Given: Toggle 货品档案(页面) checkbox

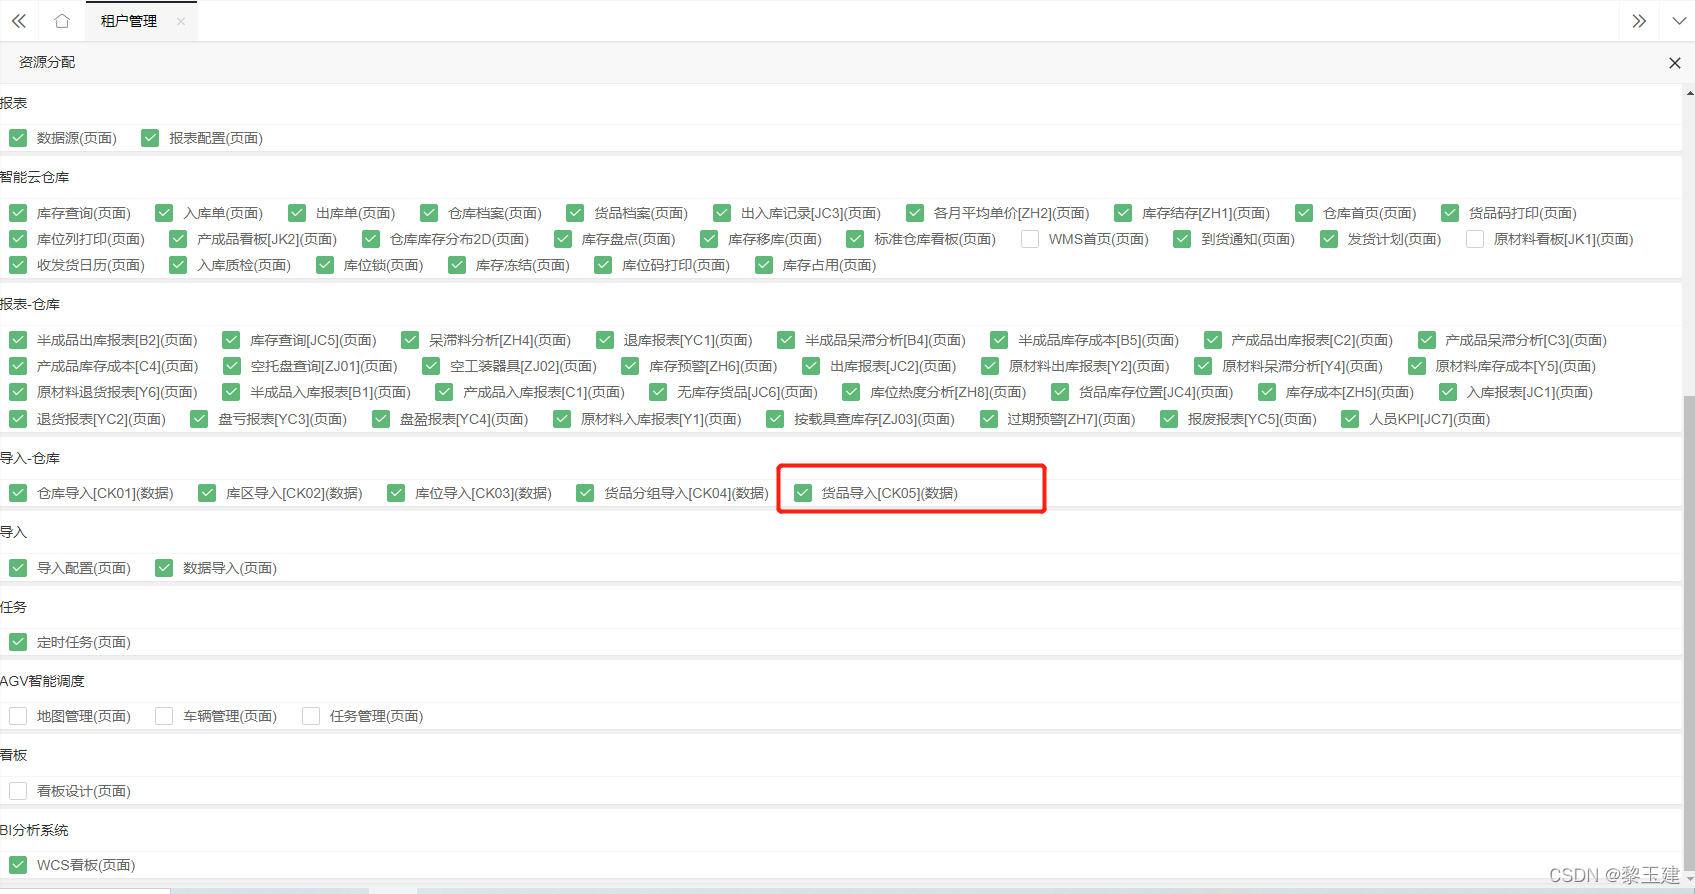Looking at the screenshot, I should tap(575, 213).
